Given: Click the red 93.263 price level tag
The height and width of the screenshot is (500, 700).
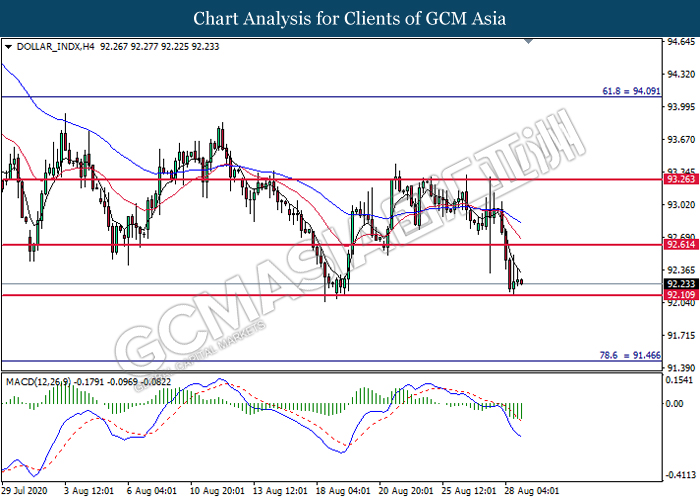Looking at the screenshot, I should point(681,179).
